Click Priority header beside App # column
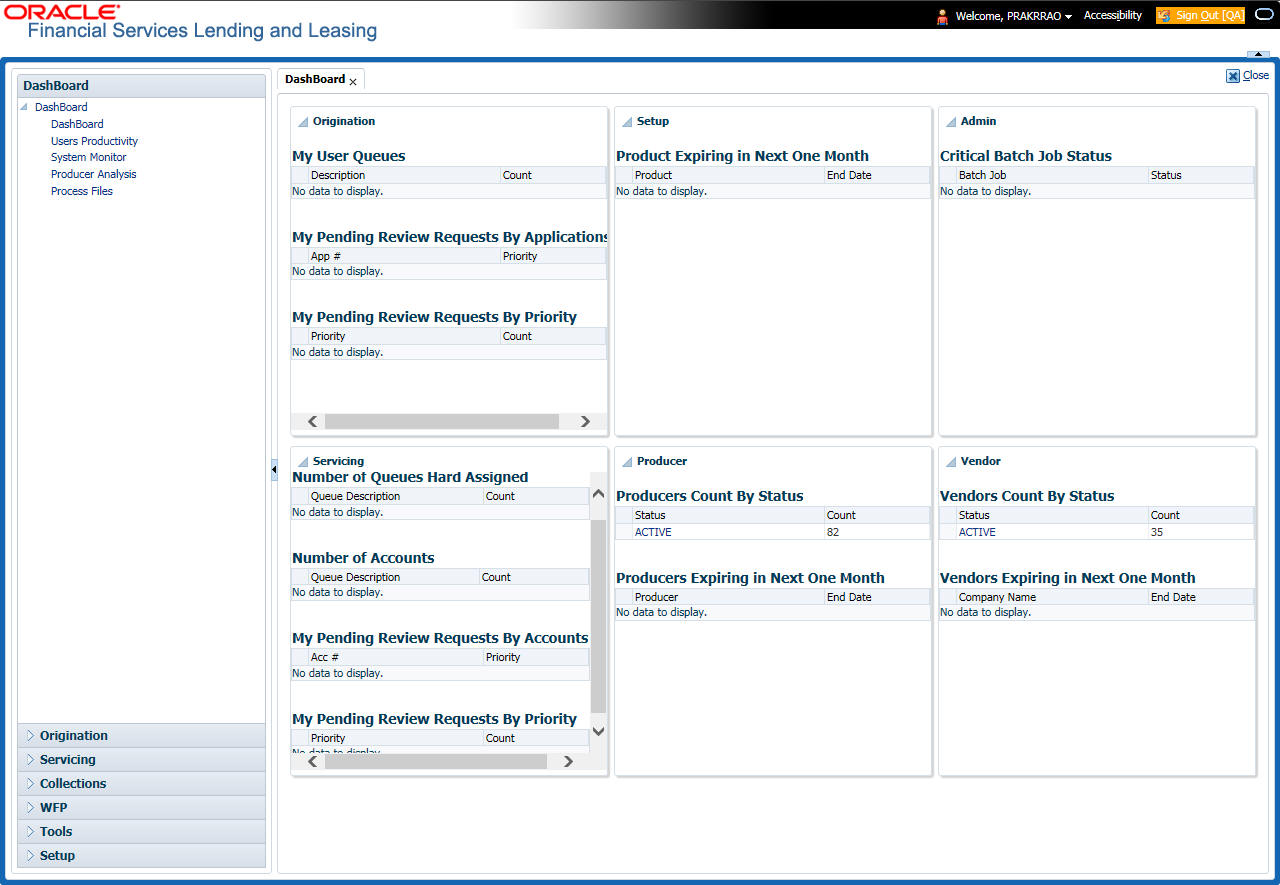Viewport: 1280px width, 885px height. [x=553, y=256]
